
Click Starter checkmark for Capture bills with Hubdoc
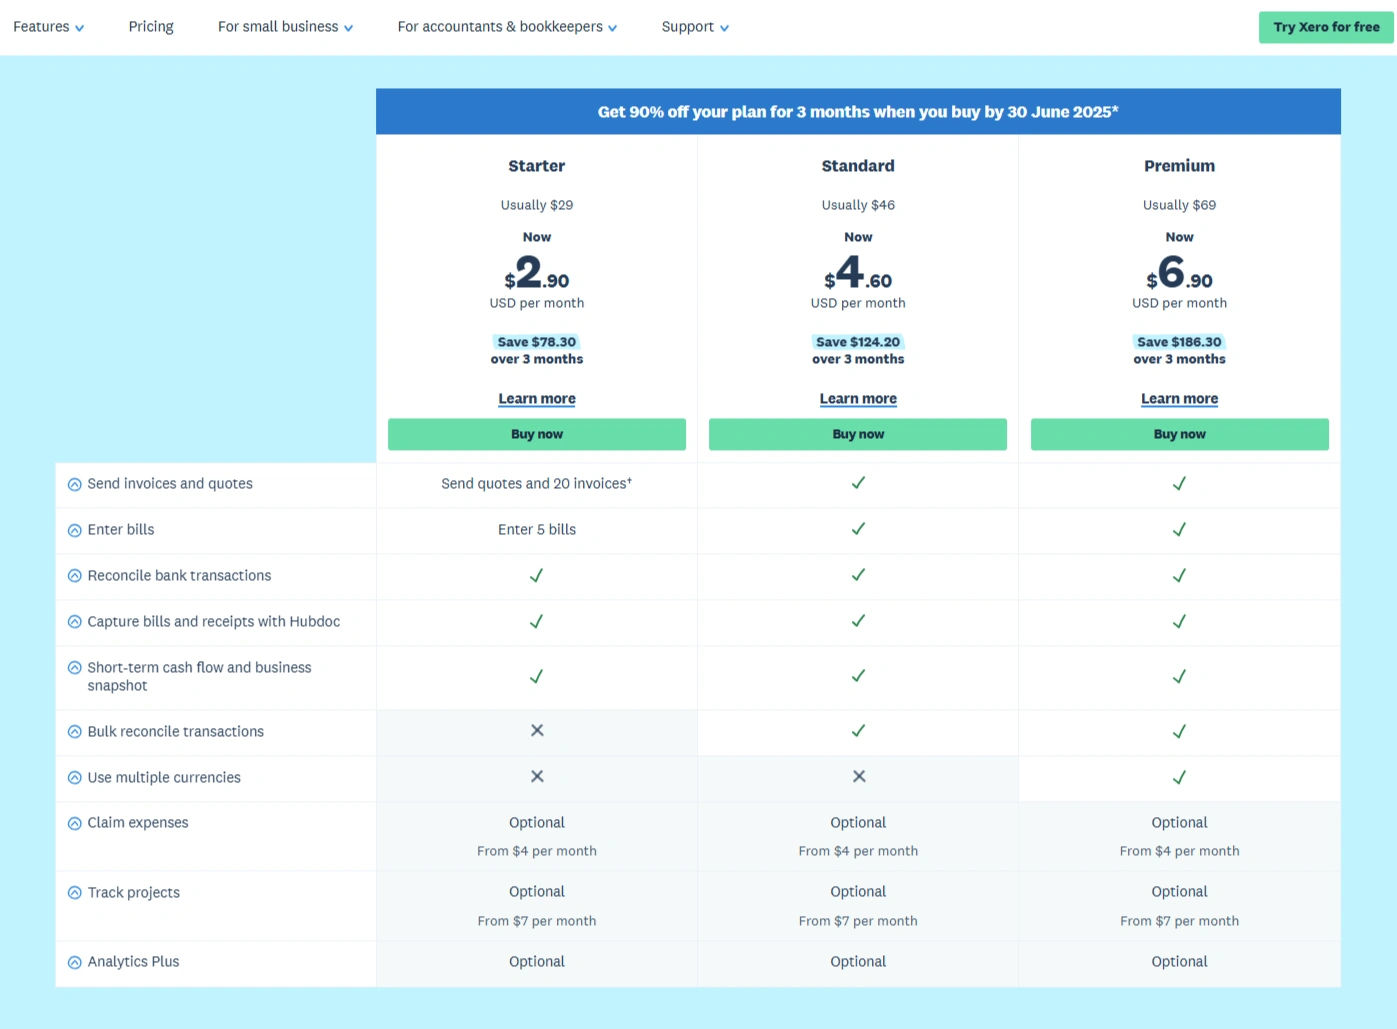tap(537, 622)
